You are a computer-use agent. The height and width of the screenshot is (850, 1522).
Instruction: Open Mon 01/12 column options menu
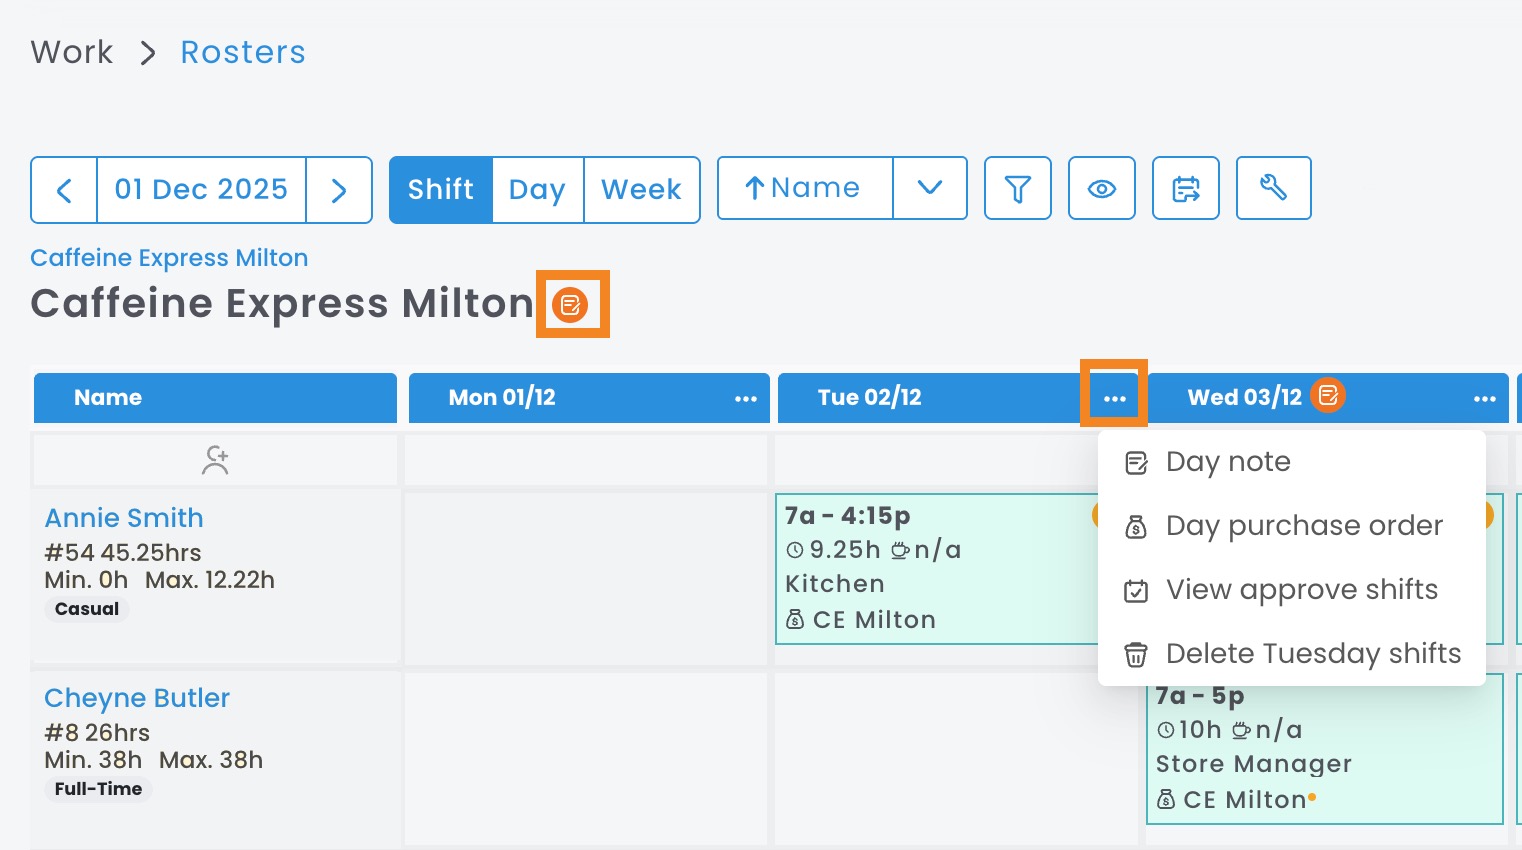tap(746, 398)
